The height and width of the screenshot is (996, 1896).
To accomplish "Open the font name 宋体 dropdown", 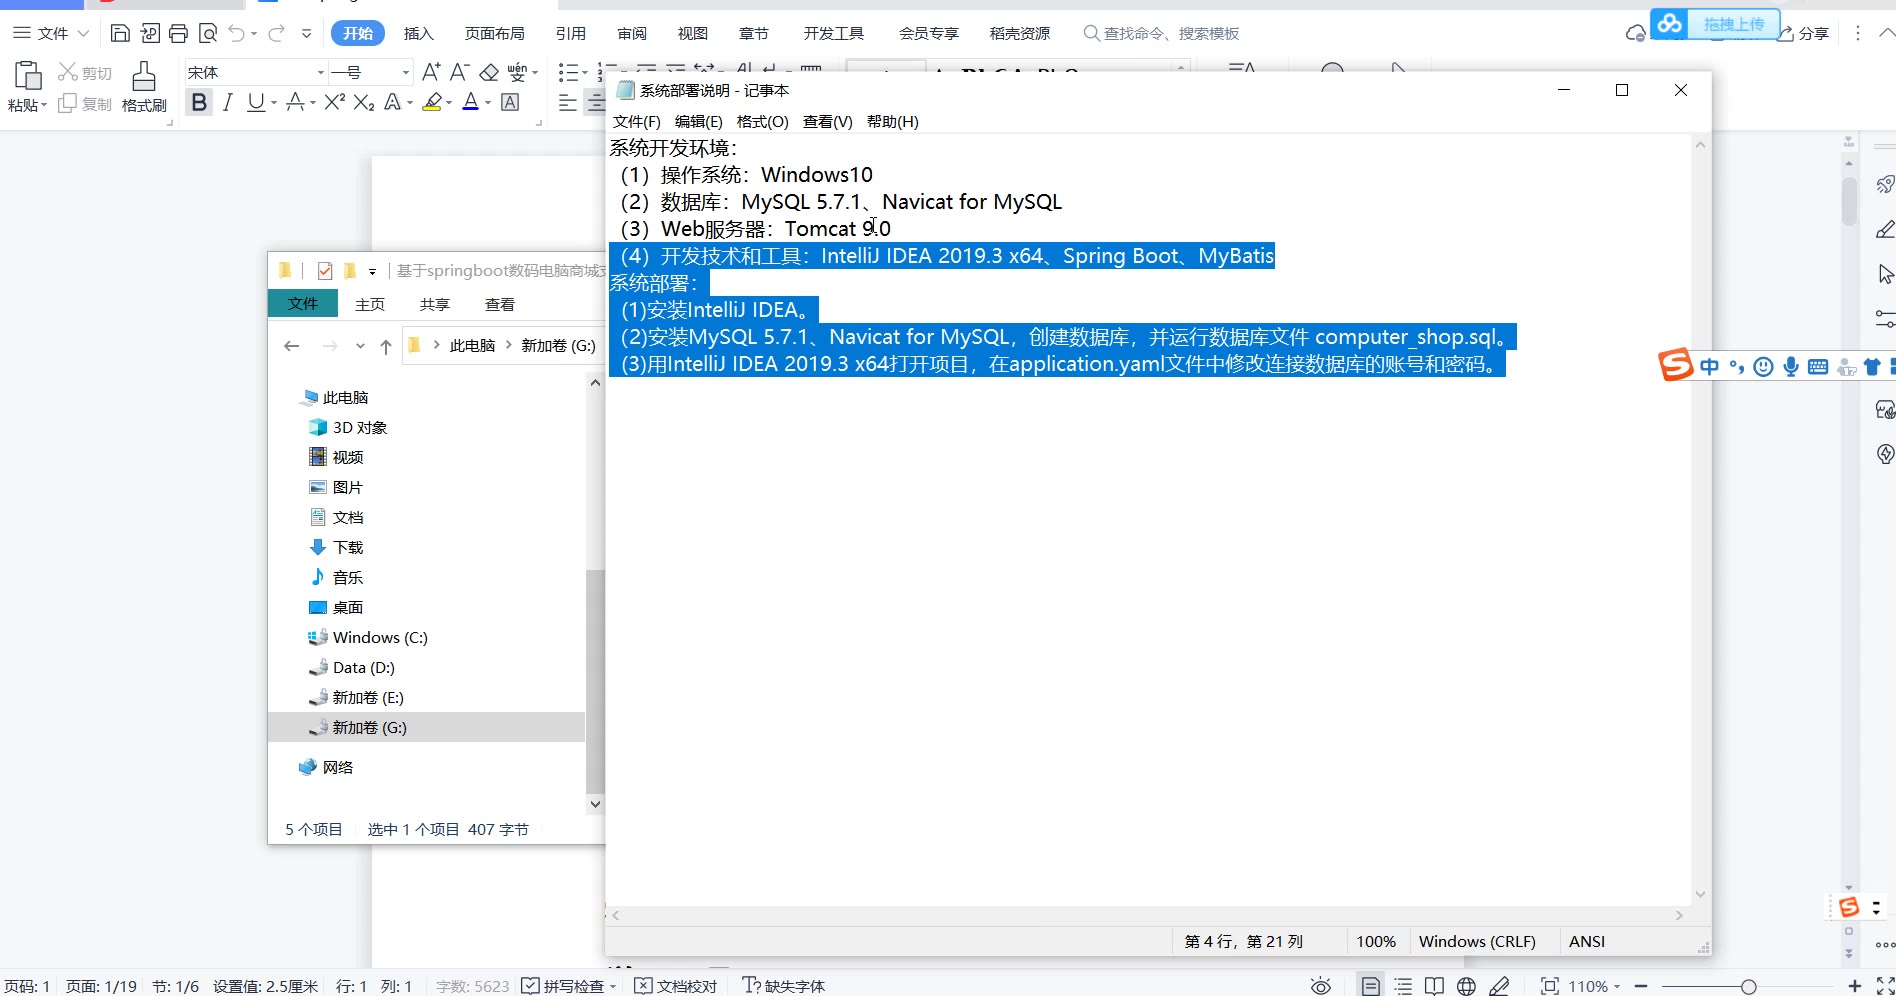I will click(x=320, y=72).
